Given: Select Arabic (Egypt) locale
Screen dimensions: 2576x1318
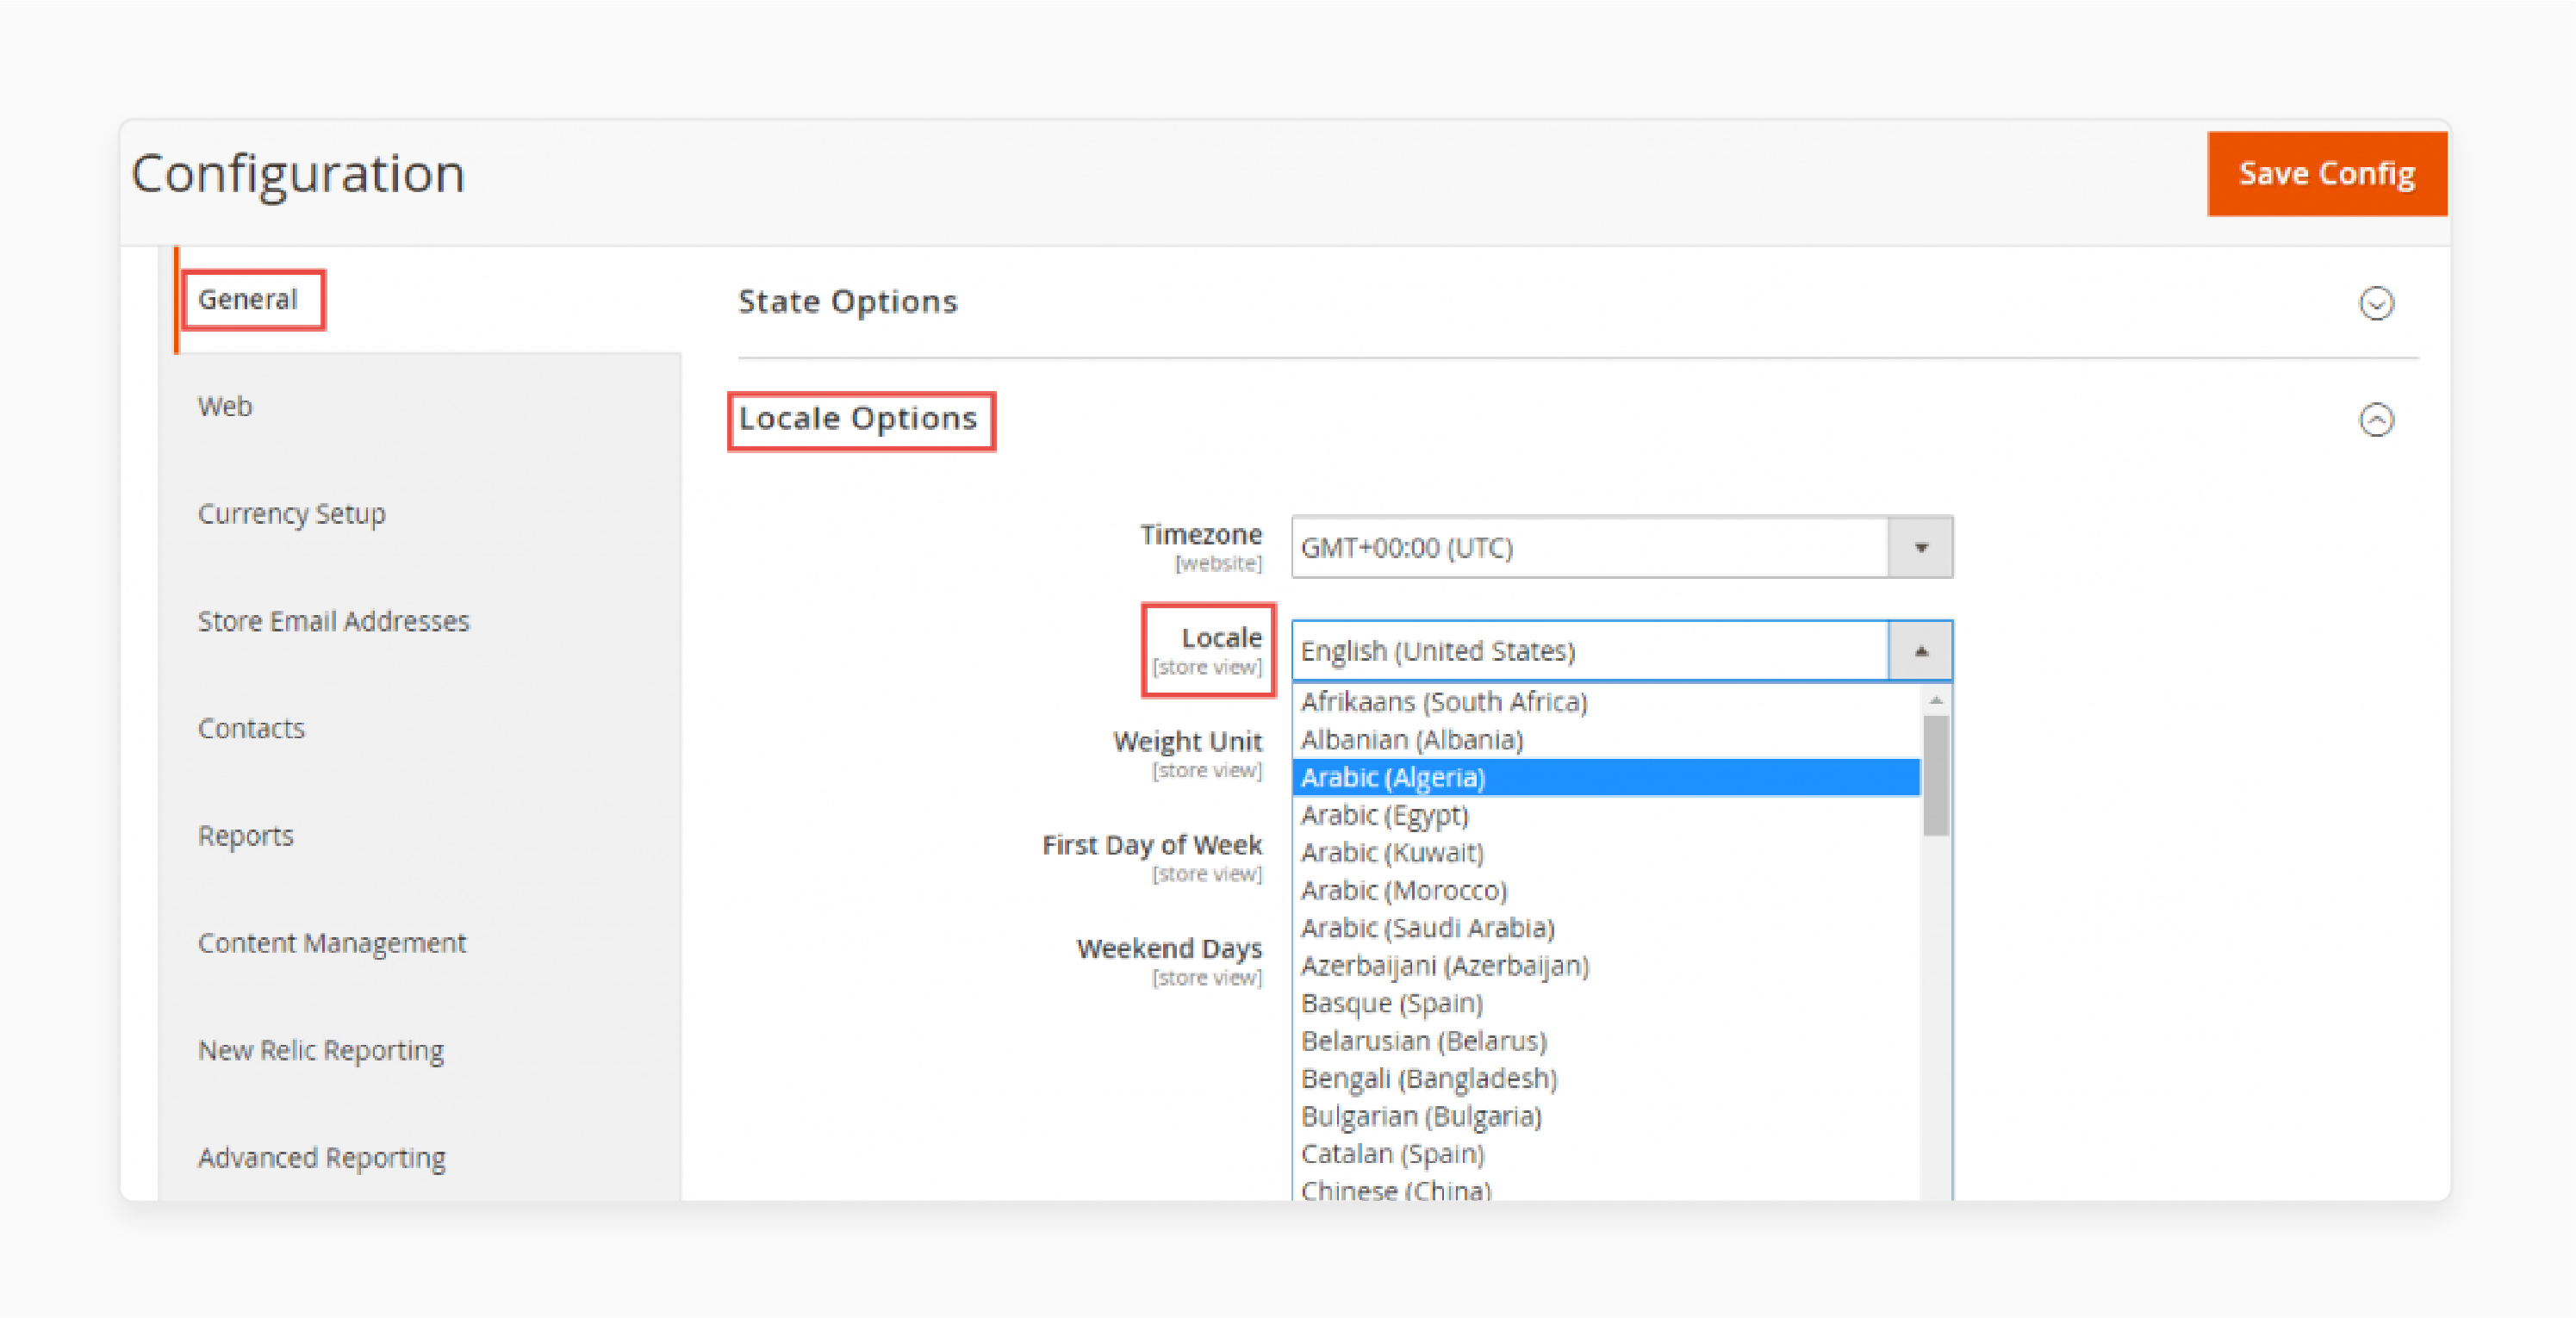Looking at the screenshot, I should click(x=1606, y=815).
